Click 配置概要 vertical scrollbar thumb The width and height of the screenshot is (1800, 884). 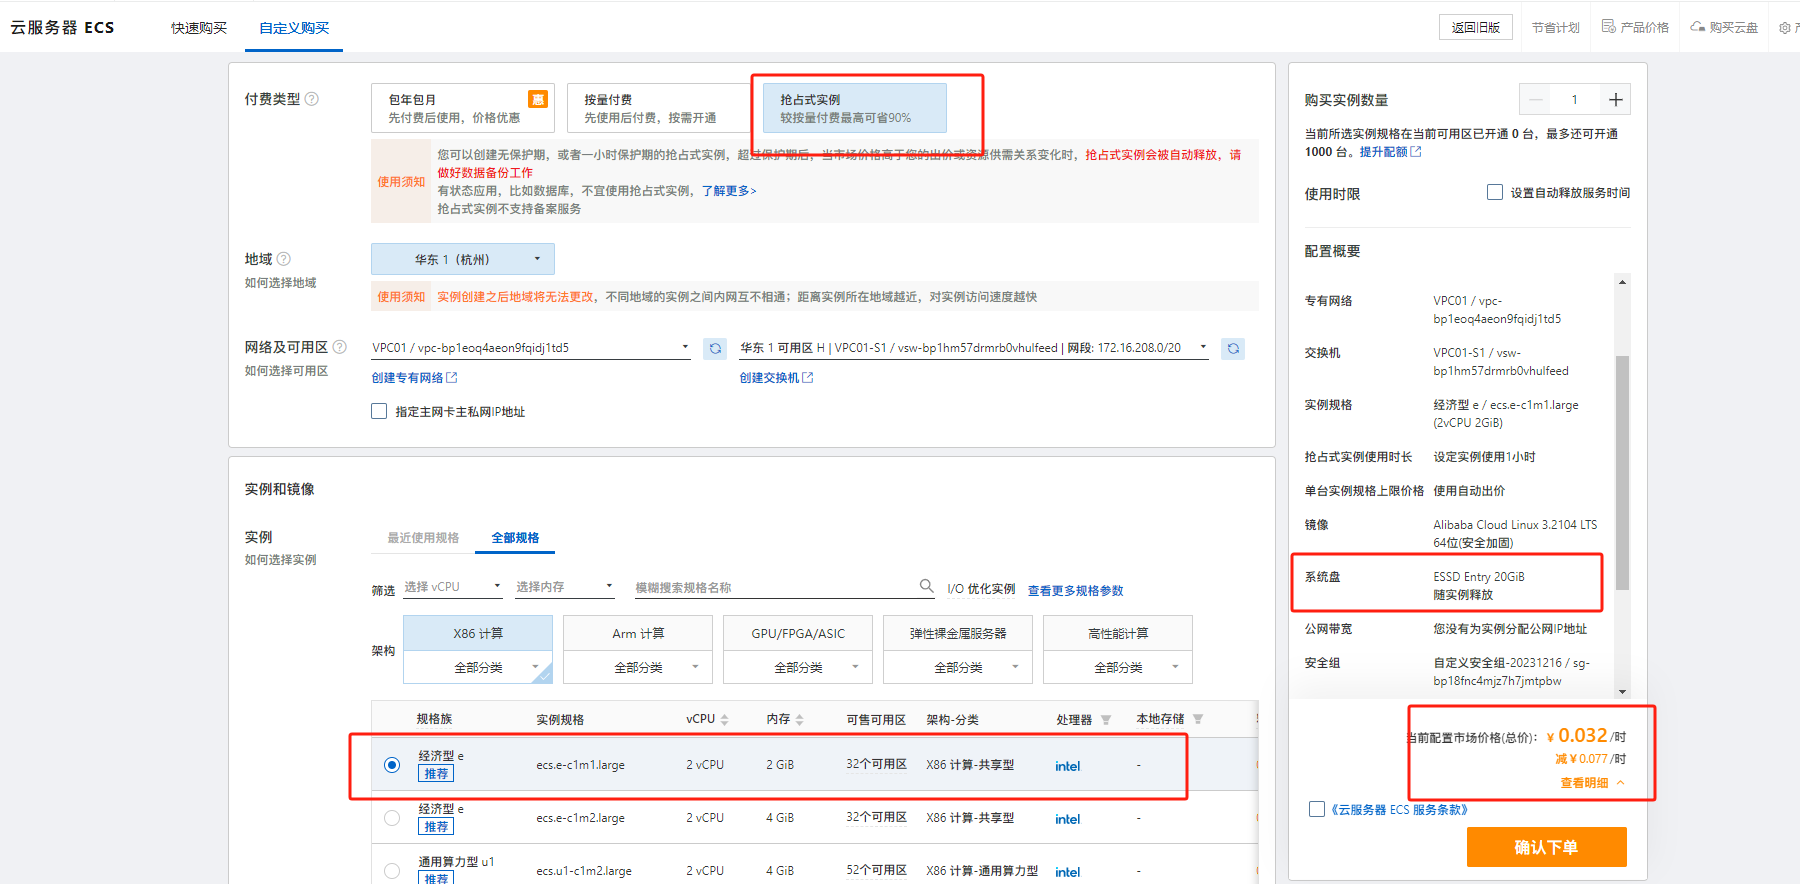coord(1622,472)
